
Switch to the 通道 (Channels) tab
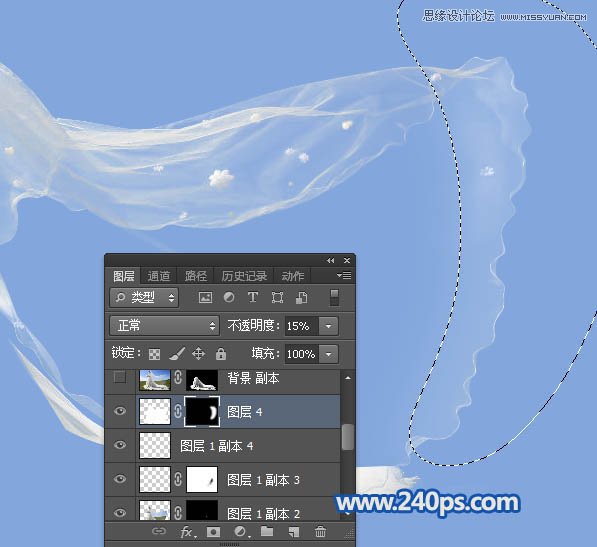point(159,276)
